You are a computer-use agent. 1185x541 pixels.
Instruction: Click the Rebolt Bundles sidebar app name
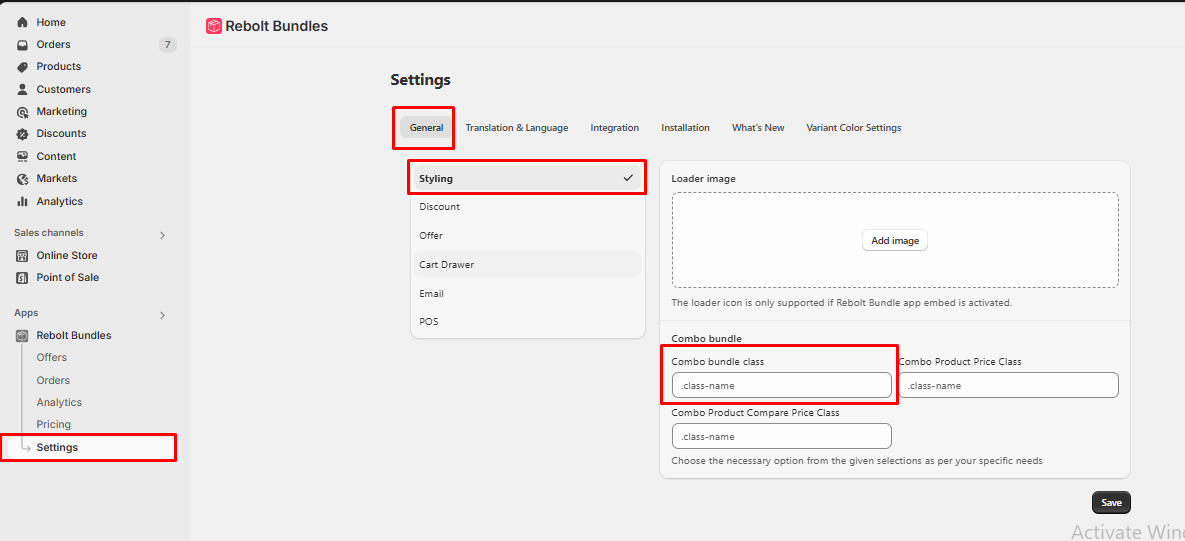point(73,335)
